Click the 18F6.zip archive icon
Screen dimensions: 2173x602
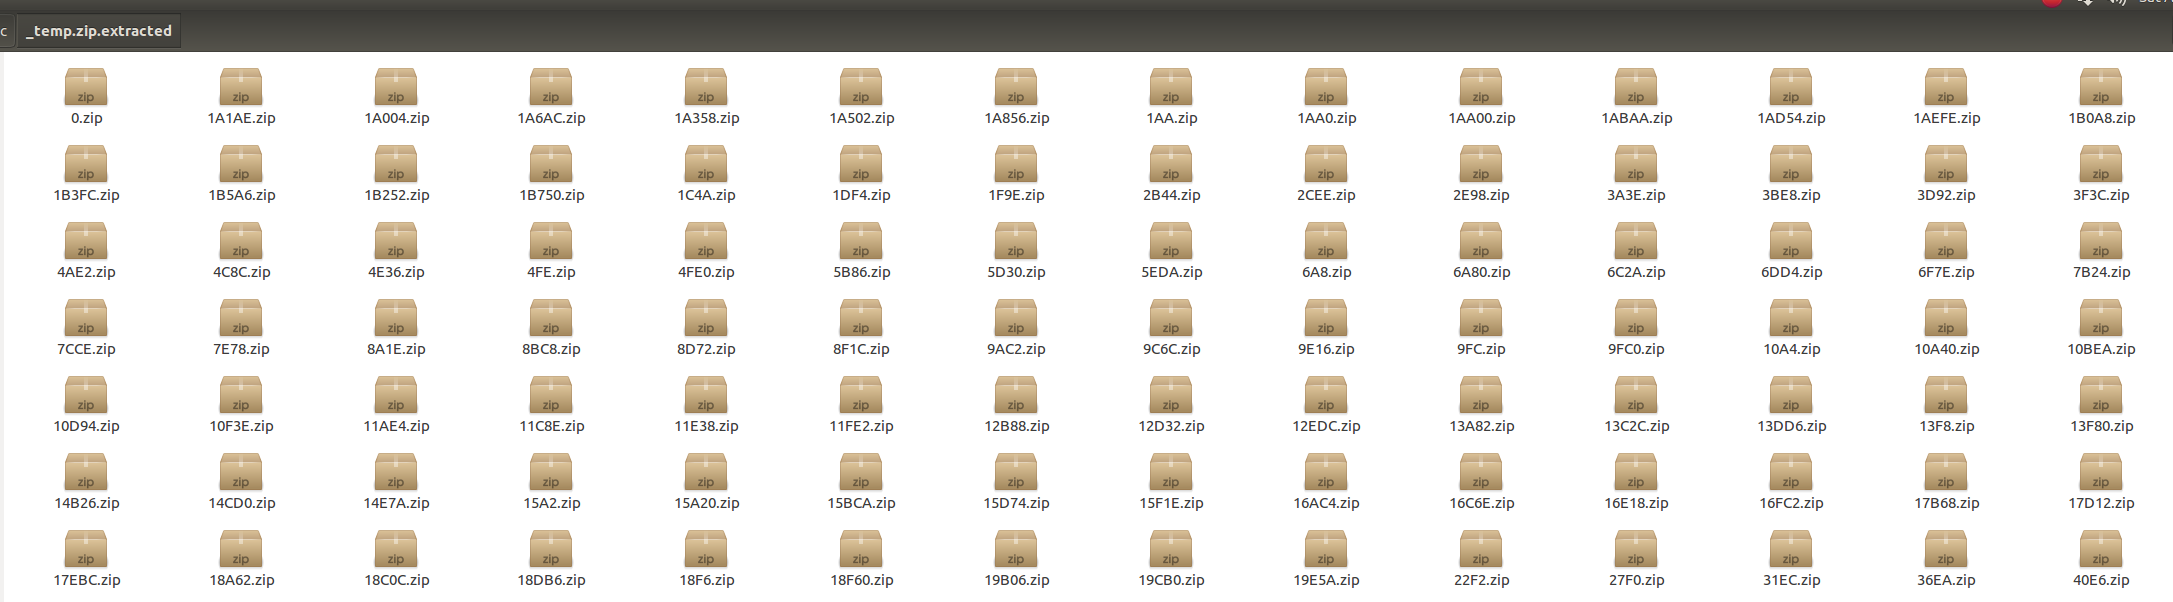click(706, 549)
